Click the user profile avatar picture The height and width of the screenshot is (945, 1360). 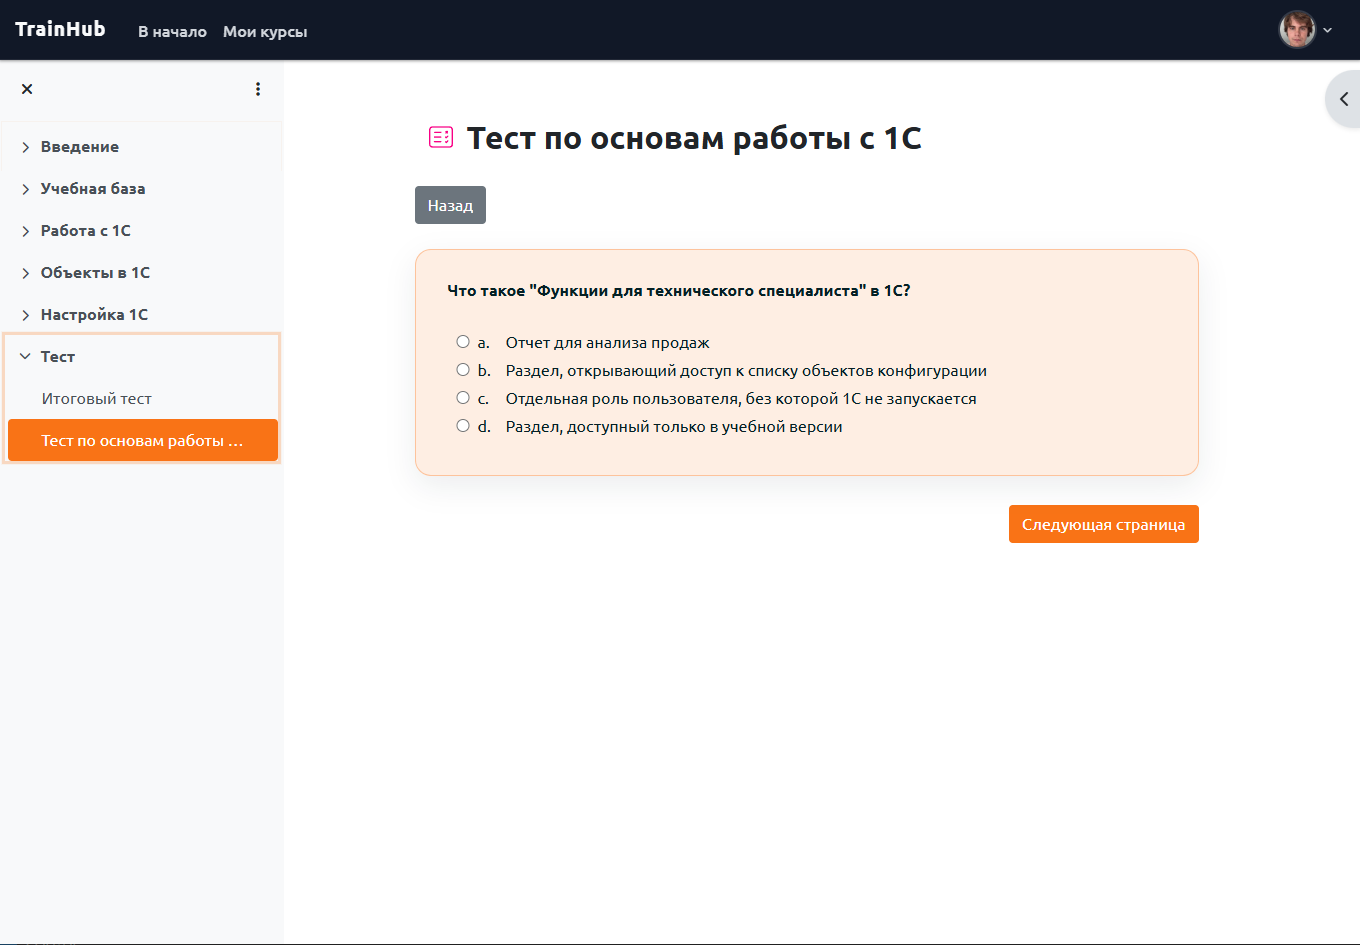[x=1297, y=29]
